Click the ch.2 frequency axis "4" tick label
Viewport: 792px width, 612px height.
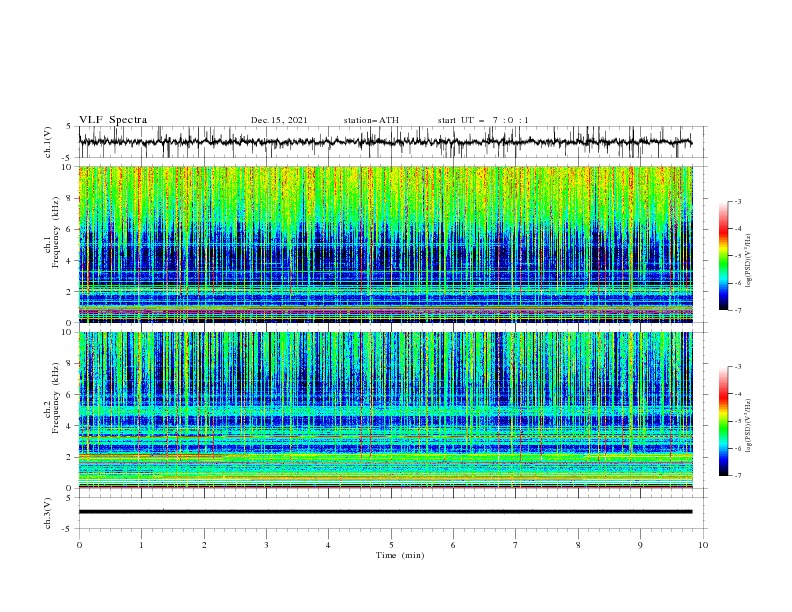tap(69, 426)
